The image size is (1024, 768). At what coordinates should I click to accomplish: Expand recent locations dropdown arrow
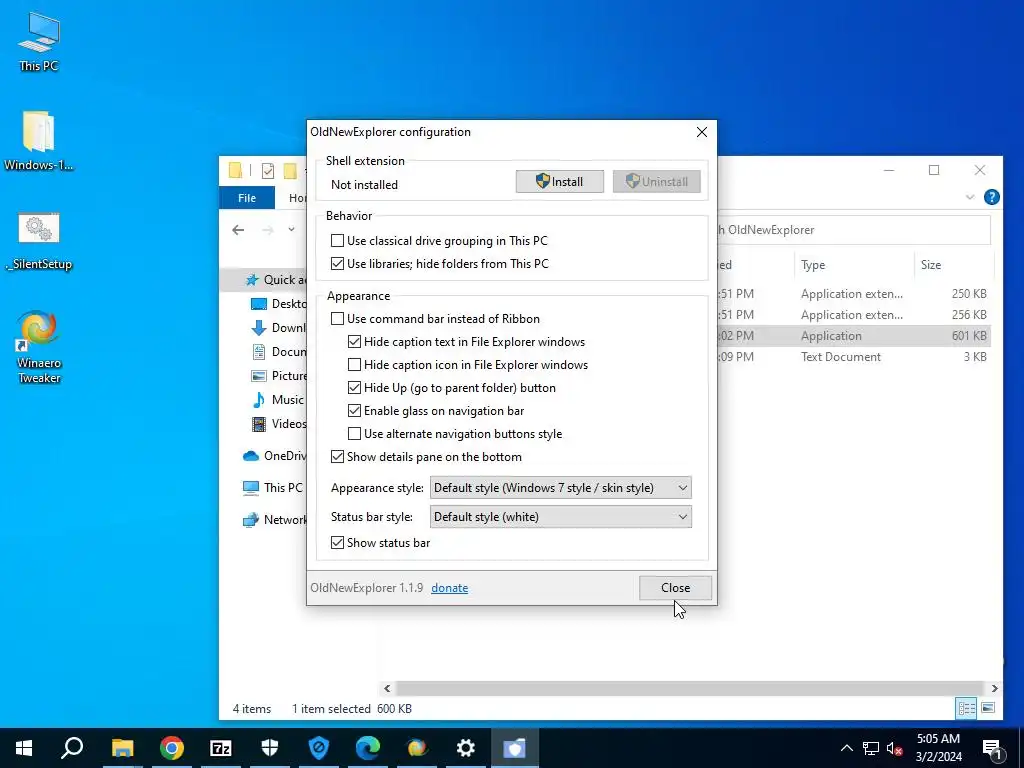(x=291, y=229)
